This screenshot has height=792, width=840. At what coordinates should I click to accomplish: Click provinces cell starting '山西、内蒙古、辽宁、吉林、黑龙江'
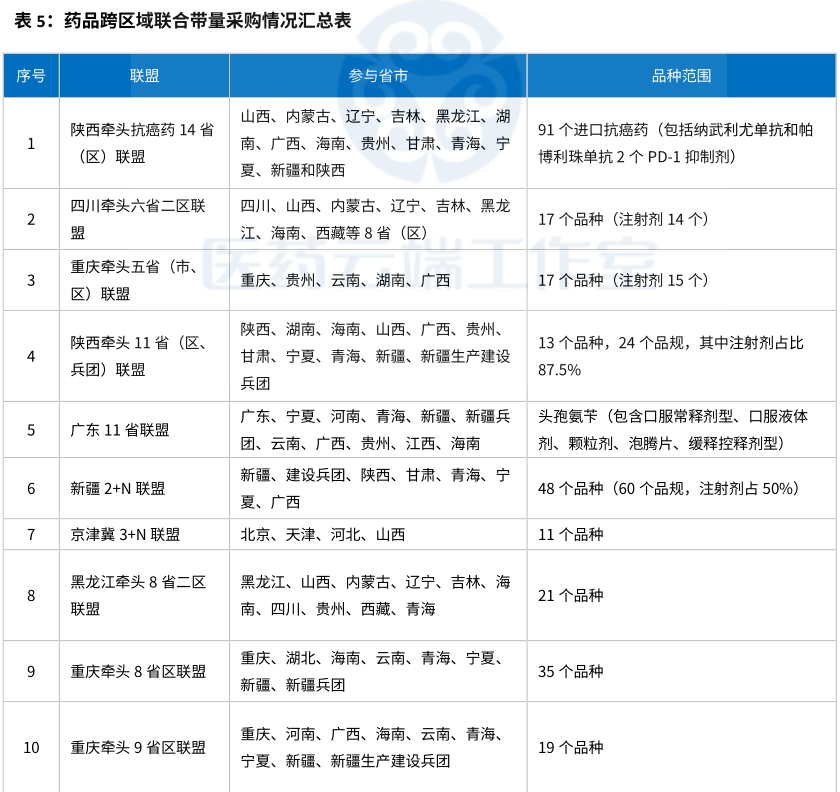click(378, 143)
